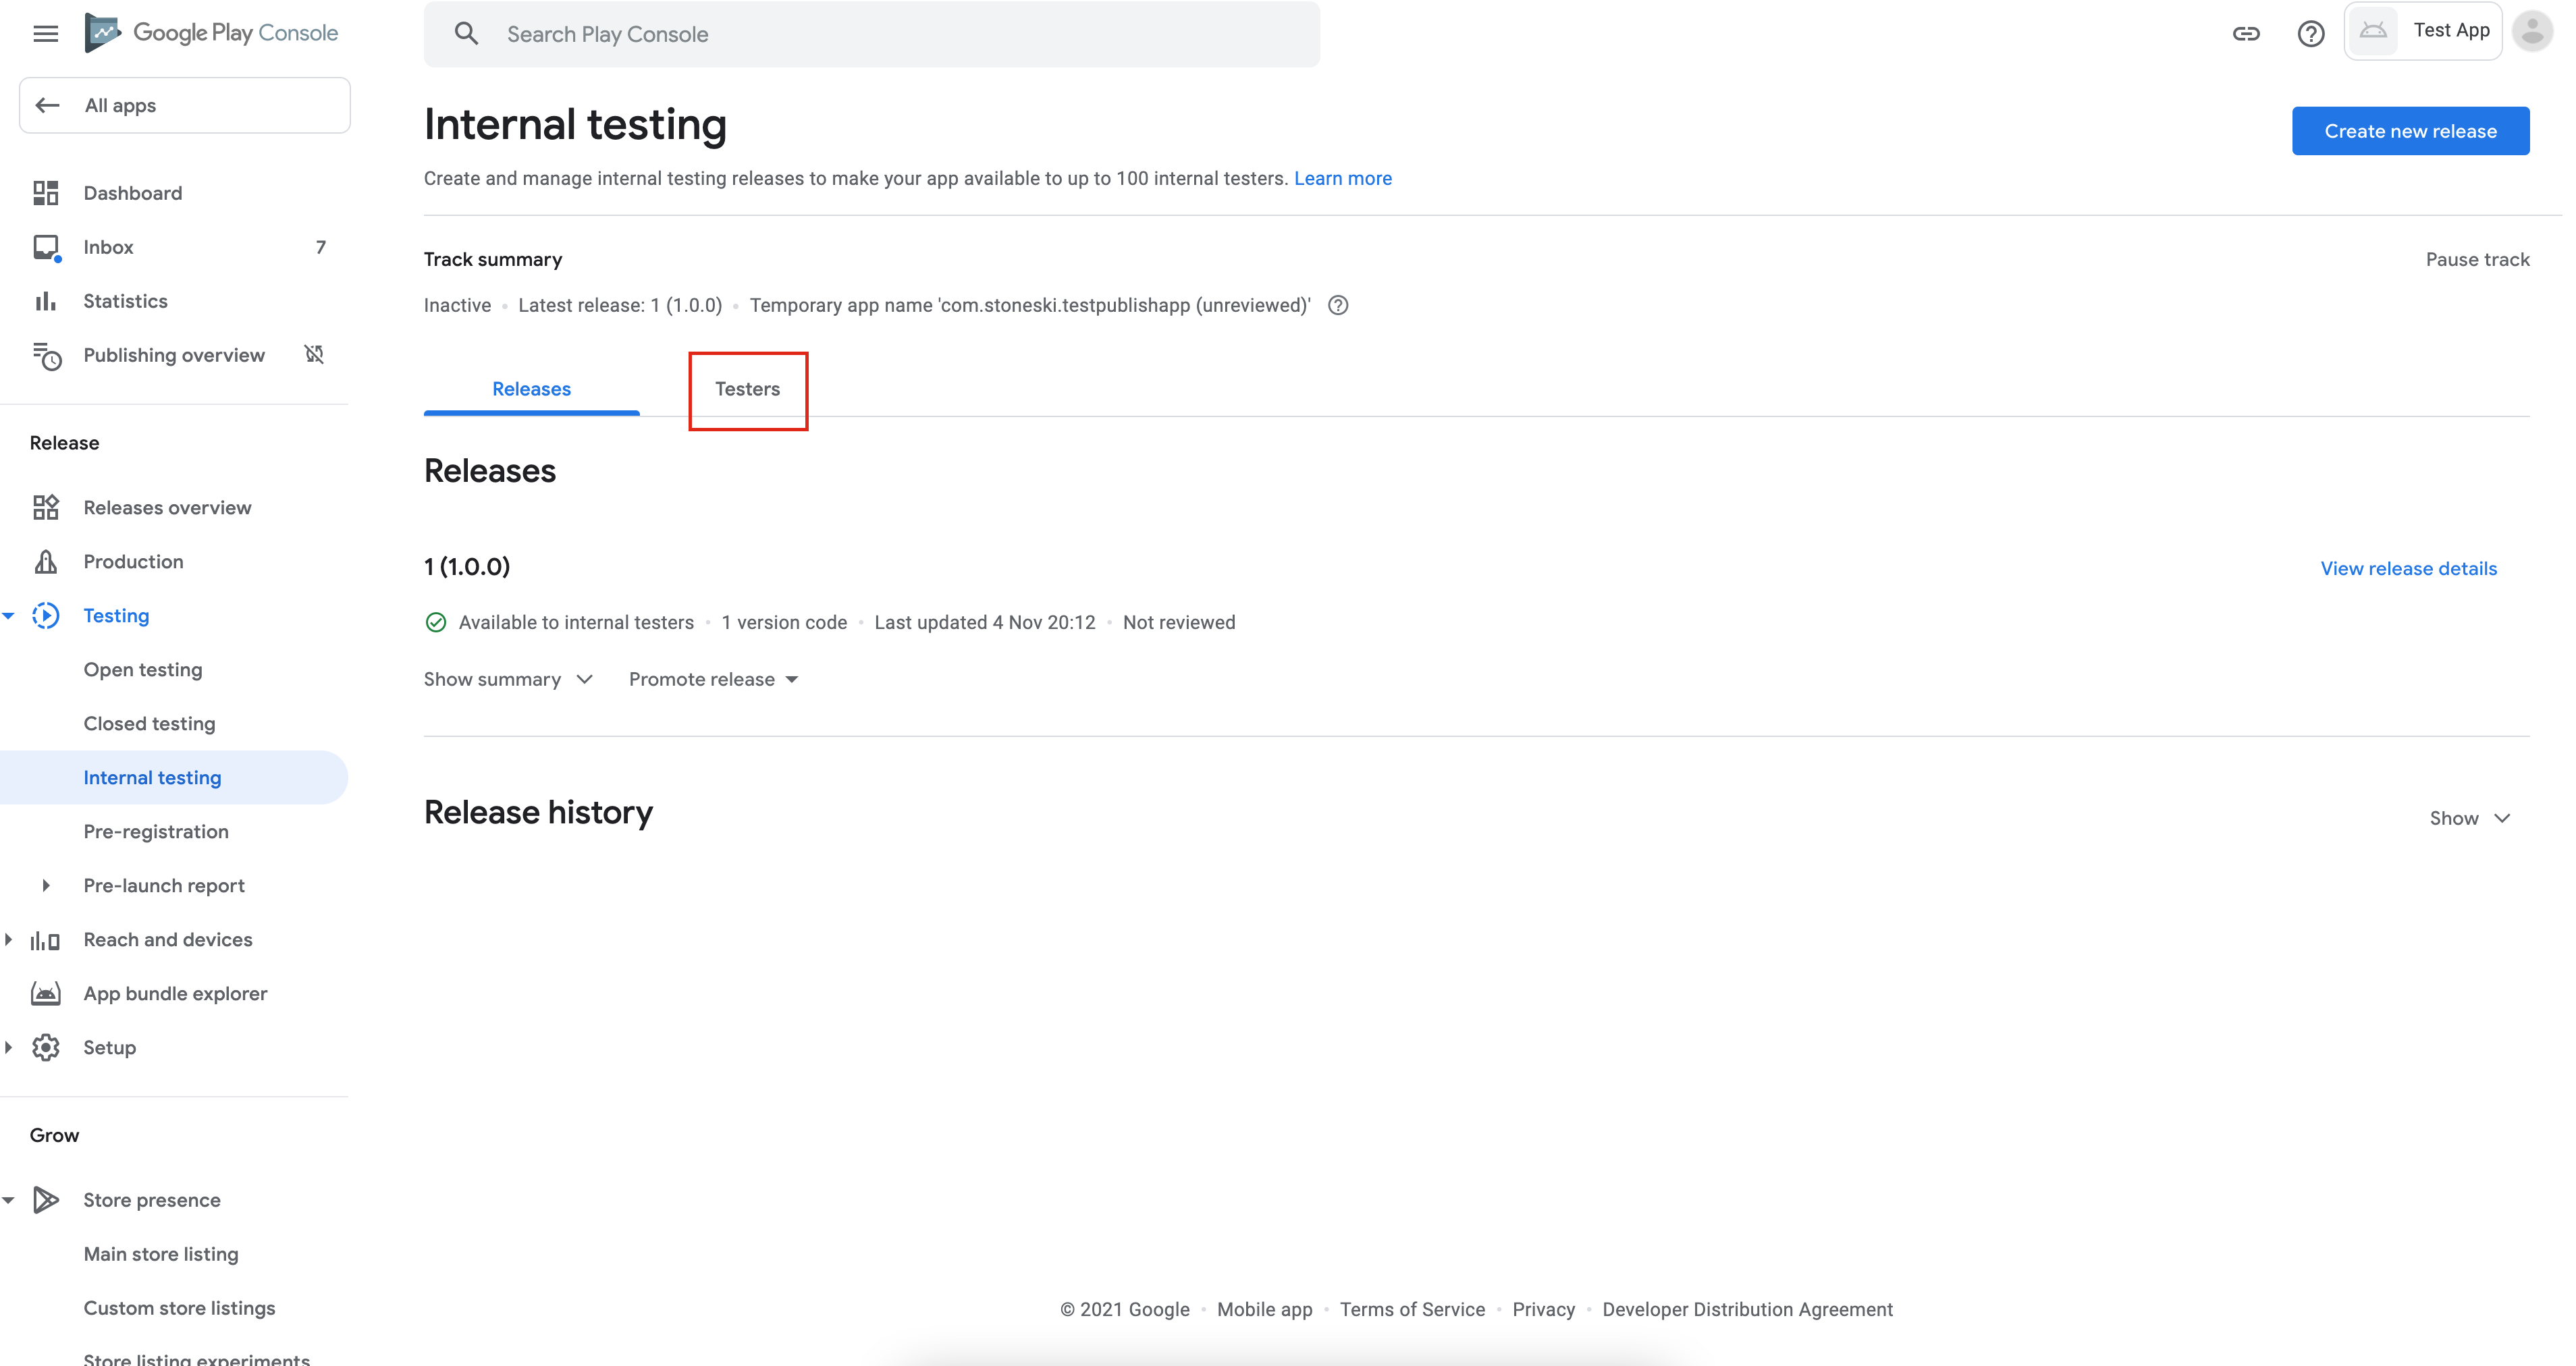The height and width of the screenshot is (1366, 2576).
Task: Click the Inbox sidebar icon
Action: [x=46, y=247]
